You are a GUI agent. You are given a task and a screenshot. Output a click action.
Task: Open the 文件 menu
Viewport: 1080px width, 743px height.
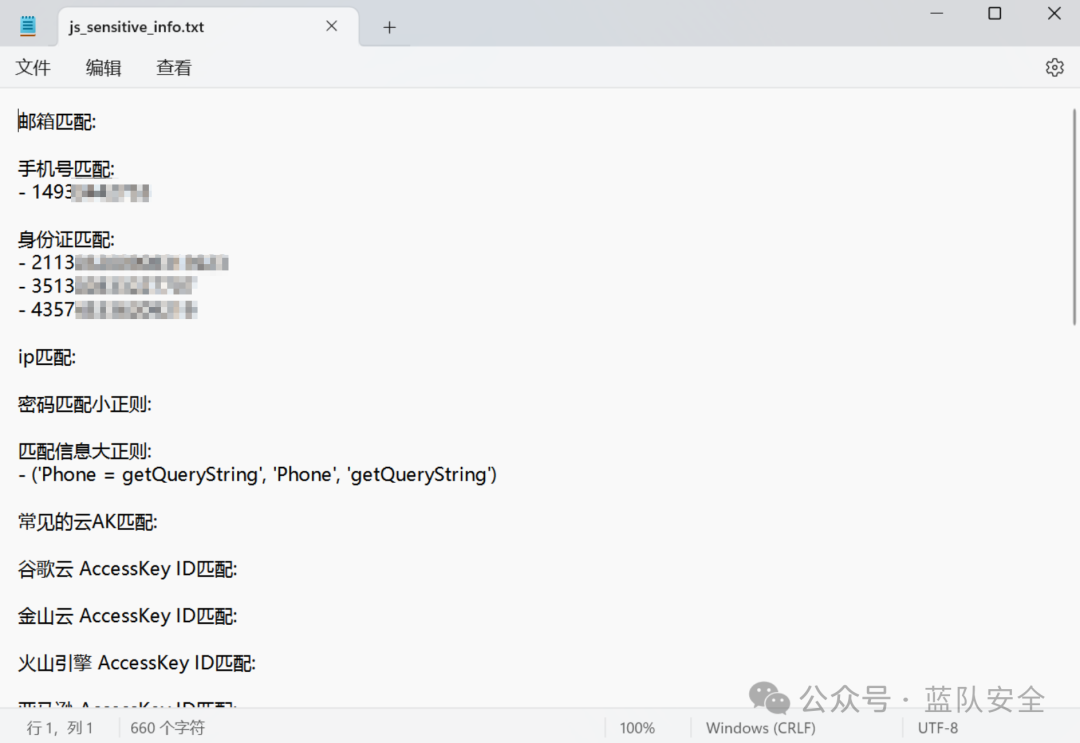click(33, 67)
